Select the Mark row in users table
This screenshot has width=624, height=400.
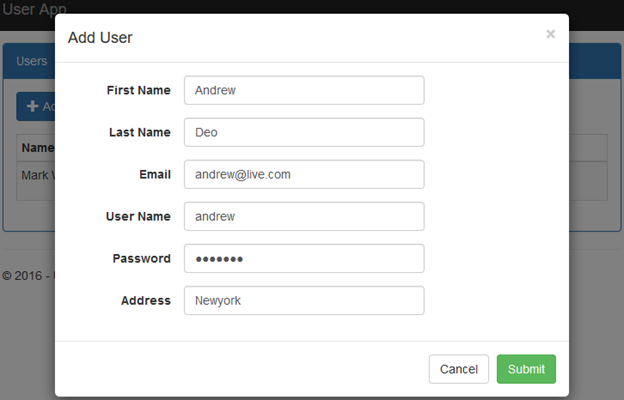tap(37, 175)
